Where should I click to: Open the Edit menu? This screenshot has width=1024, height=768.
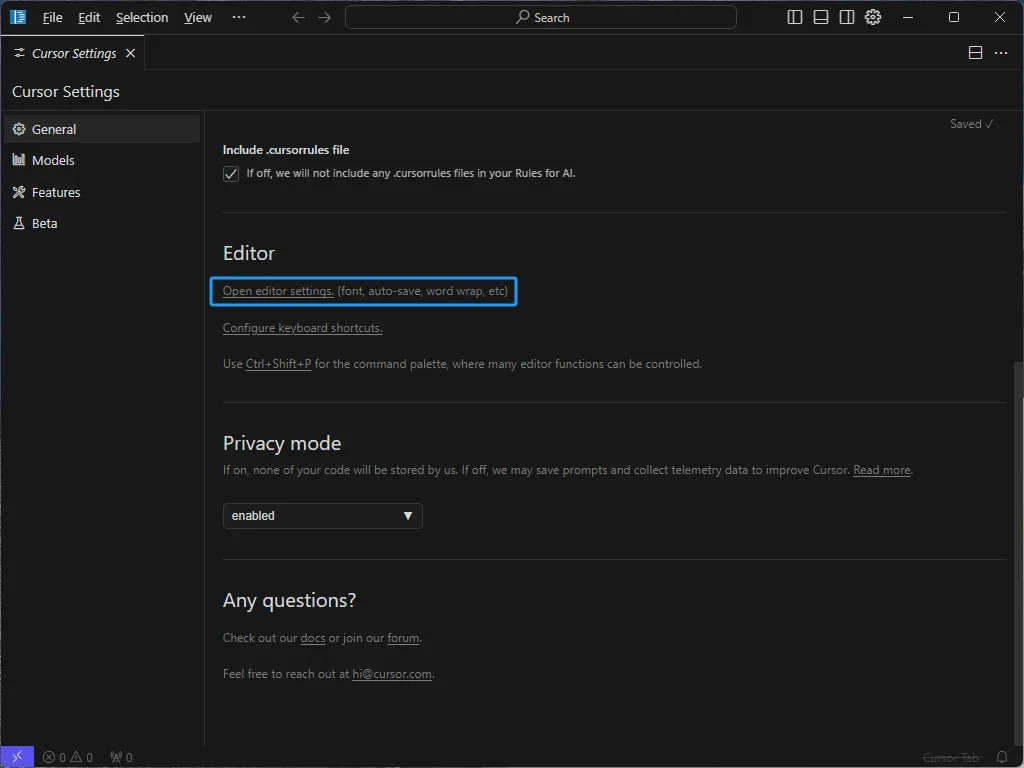89,18
